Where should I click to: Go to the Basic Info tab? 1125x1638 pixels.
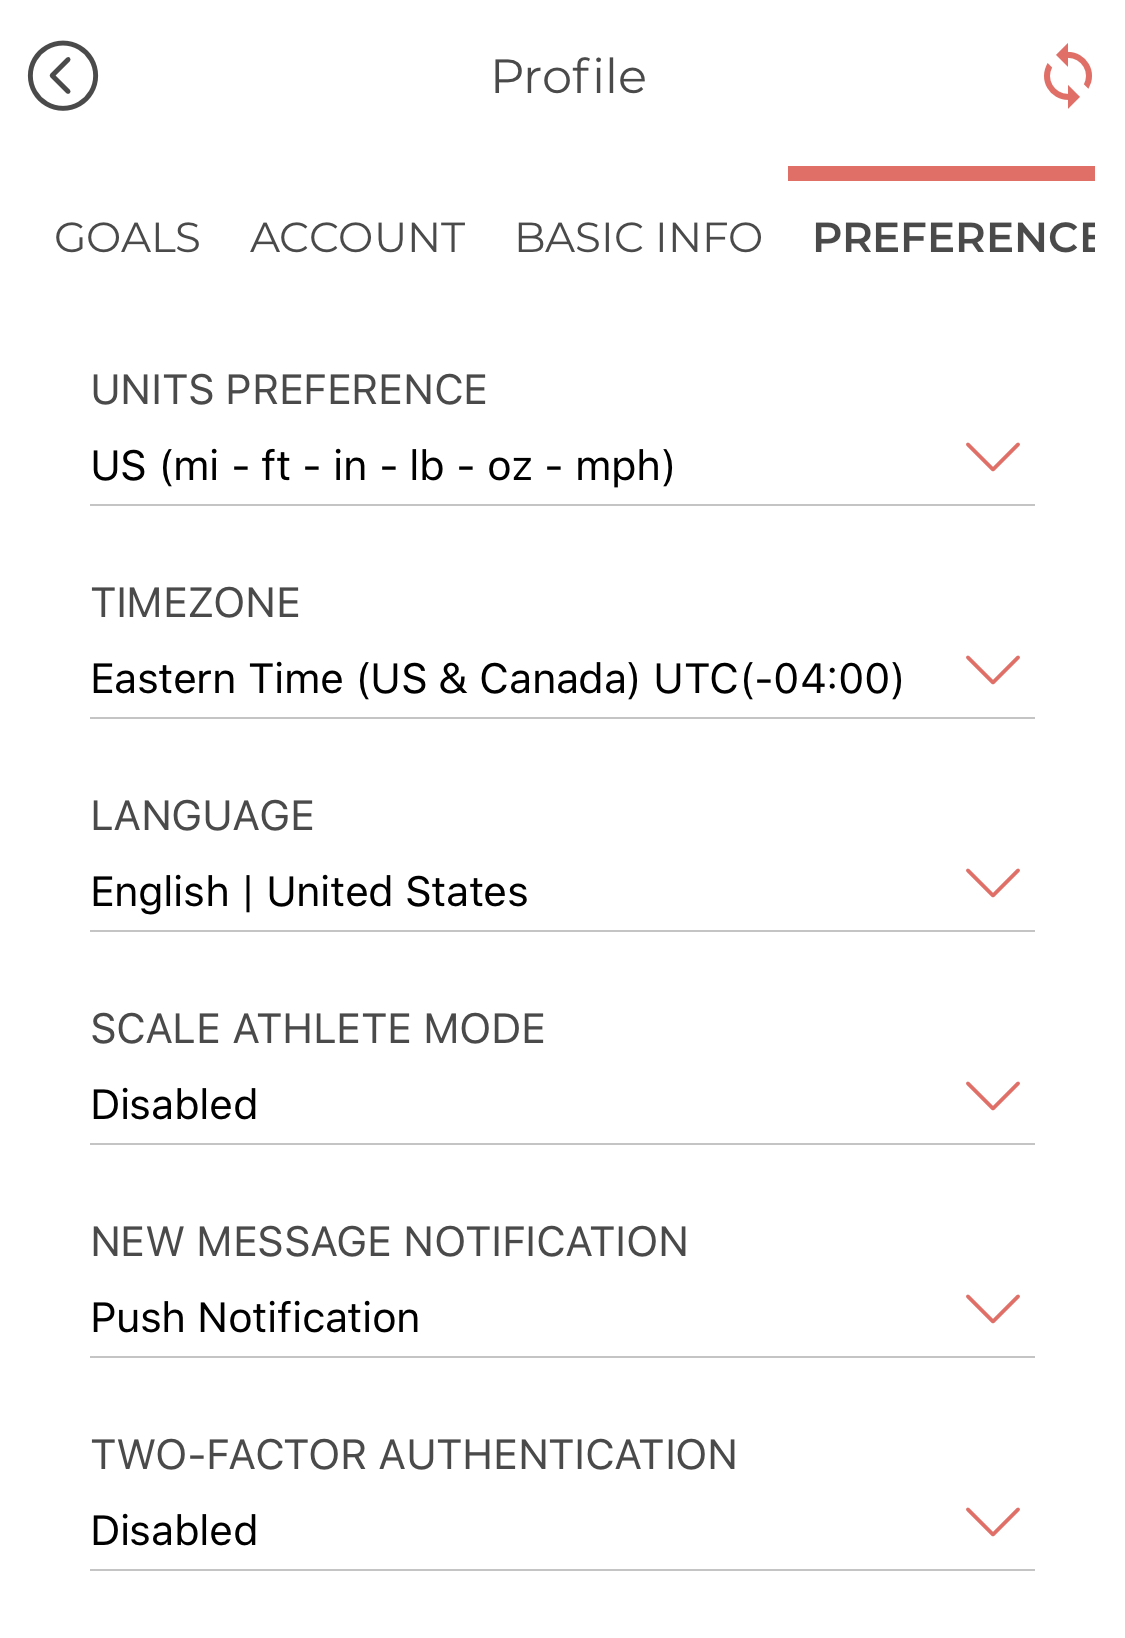click(639, 238)
